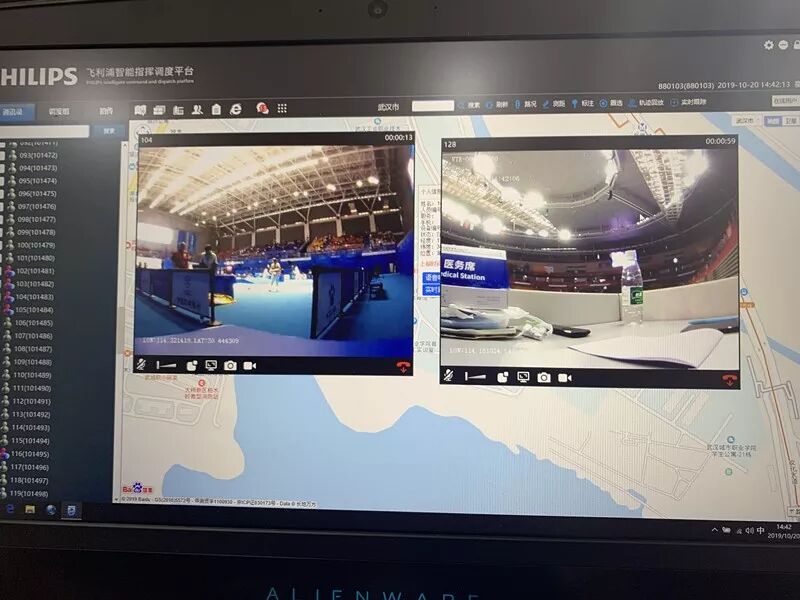
Task: Select contact 116(101495)
Action: (x=30, y=454)
